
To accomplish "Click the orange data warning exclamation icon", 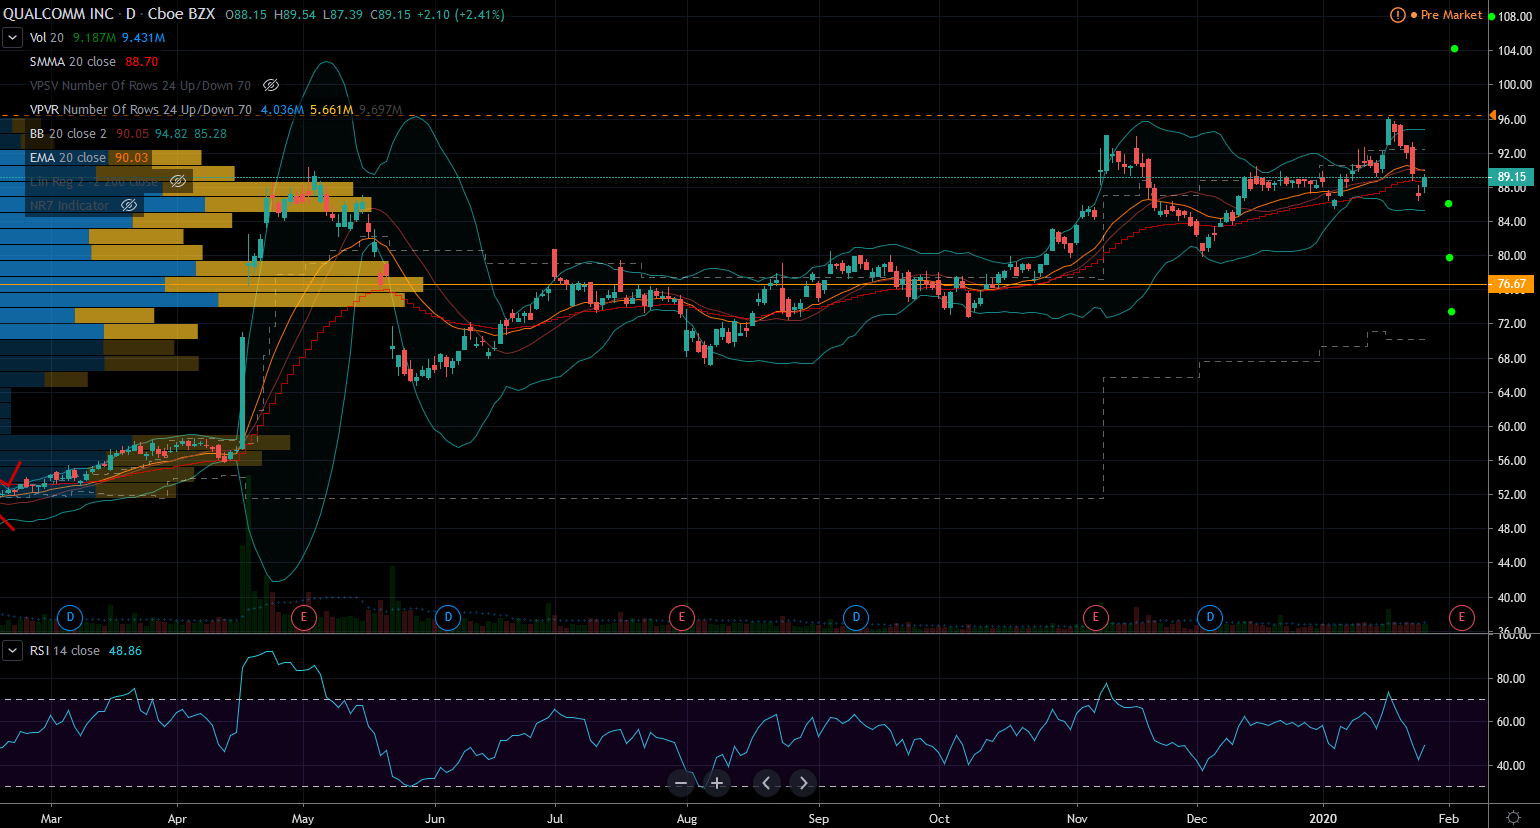I will point(1398,15).
